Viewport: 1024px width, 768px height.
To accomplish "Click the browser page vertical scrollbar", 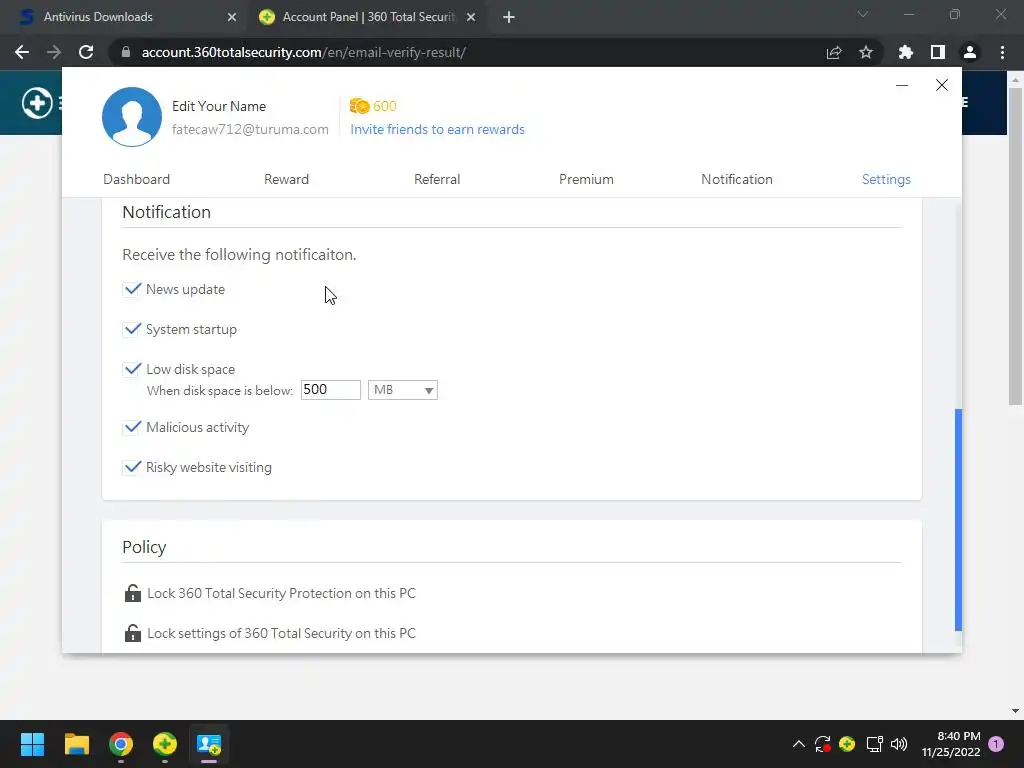I will (1015, 247).
